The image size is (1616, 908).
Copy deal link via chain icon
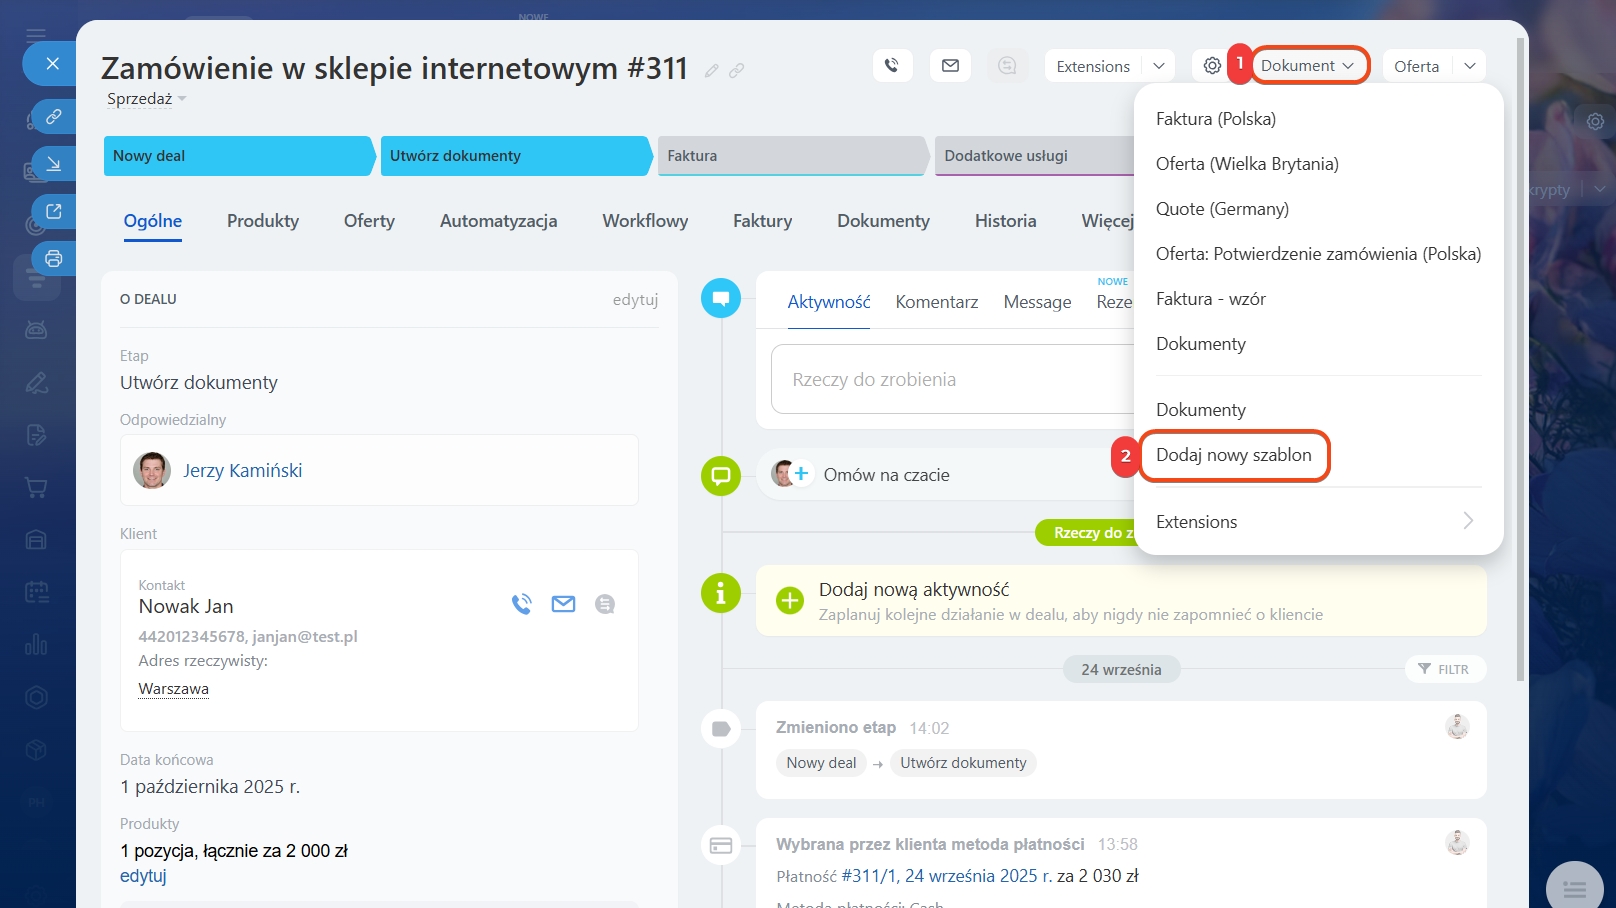(737, 71)
